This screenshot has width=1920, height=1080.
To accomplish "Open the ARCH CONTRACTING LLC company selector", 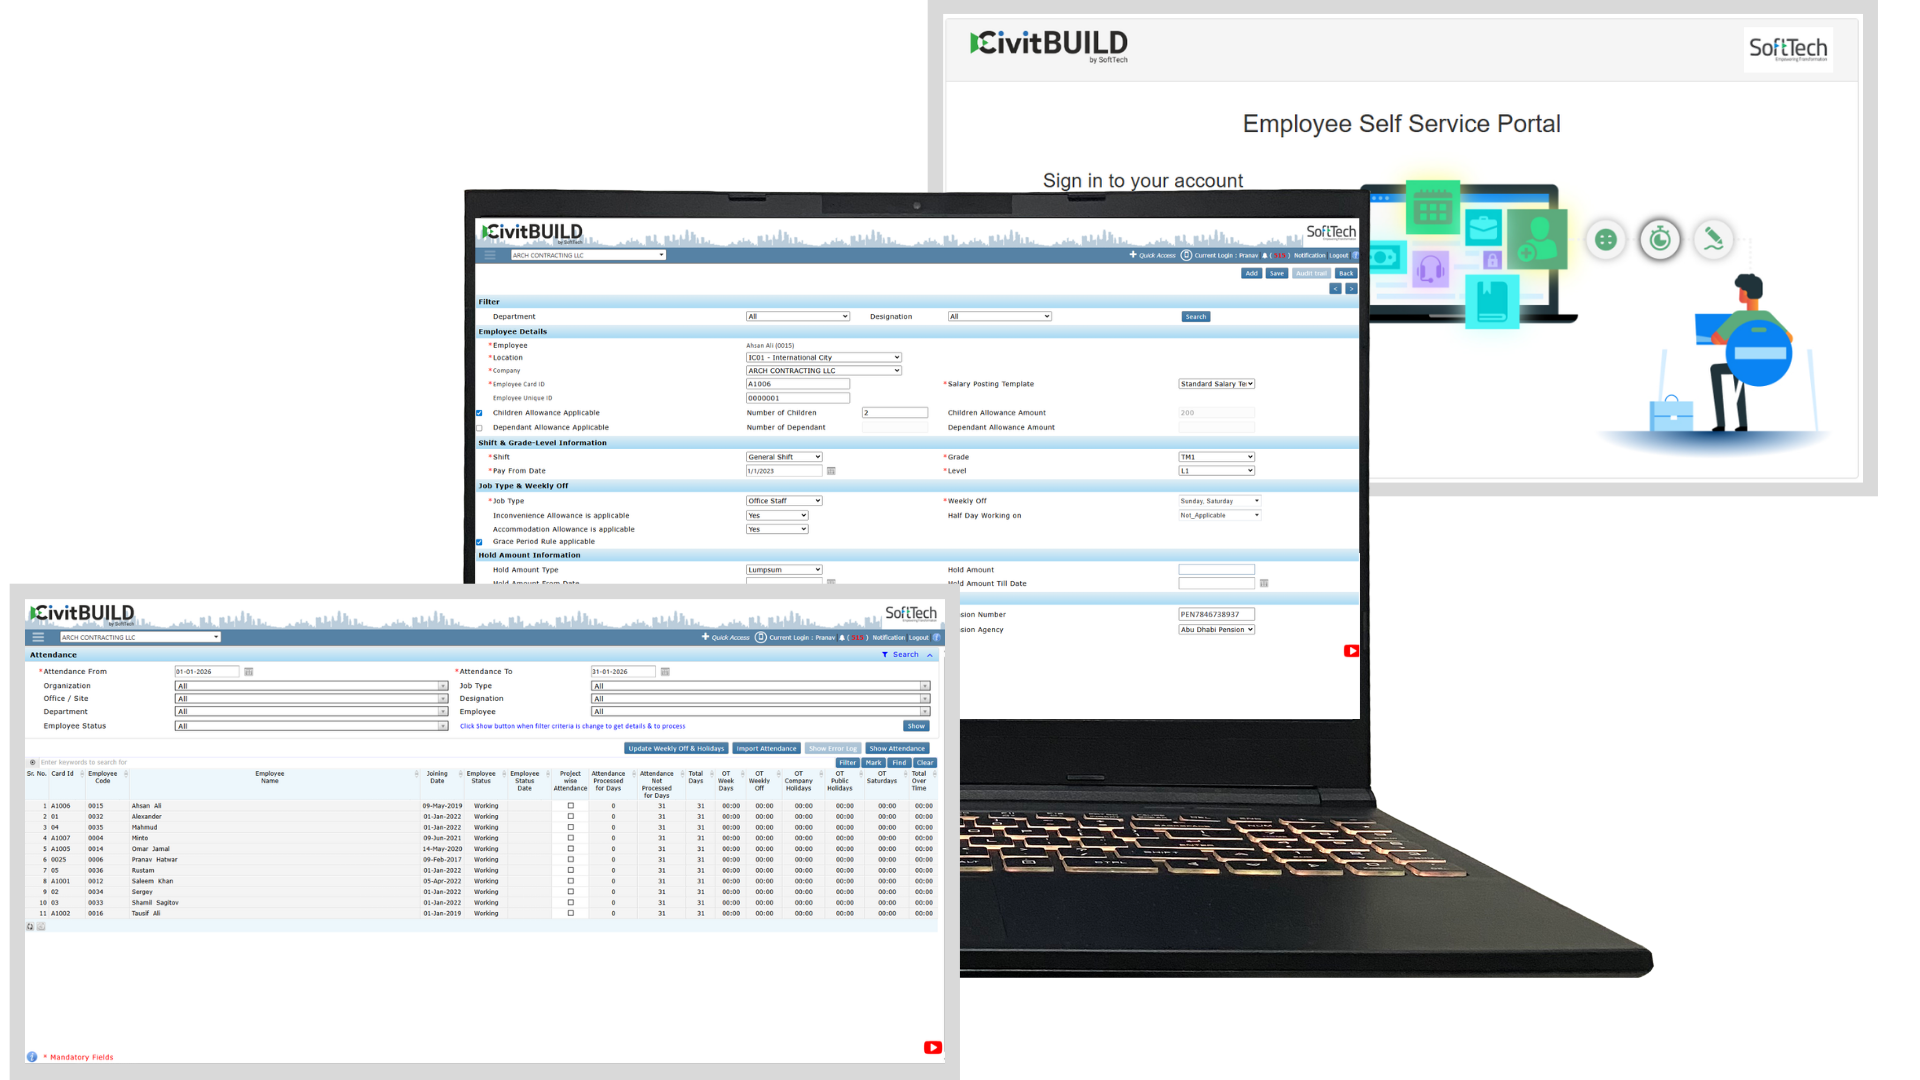I will click(x=140, y=637).
